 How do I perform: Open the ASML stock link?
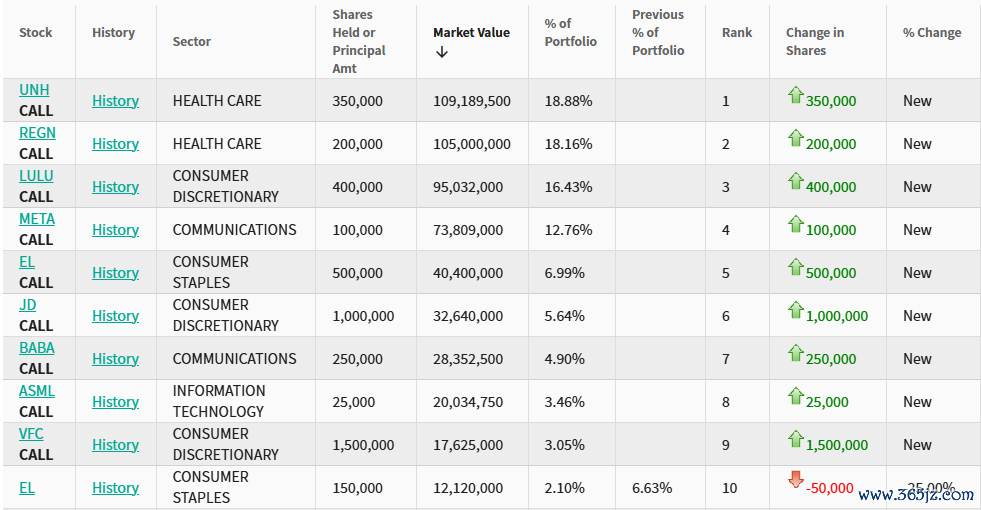point(36,391)
